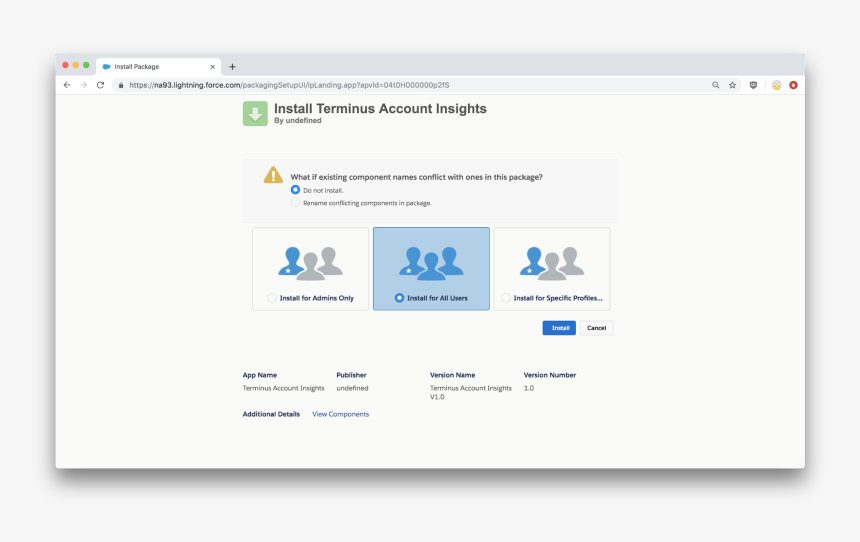Viewport: 860px width, 542px height.
Task: Click the green package download icon
Action: pyautogui.click(x=255, y=113)
